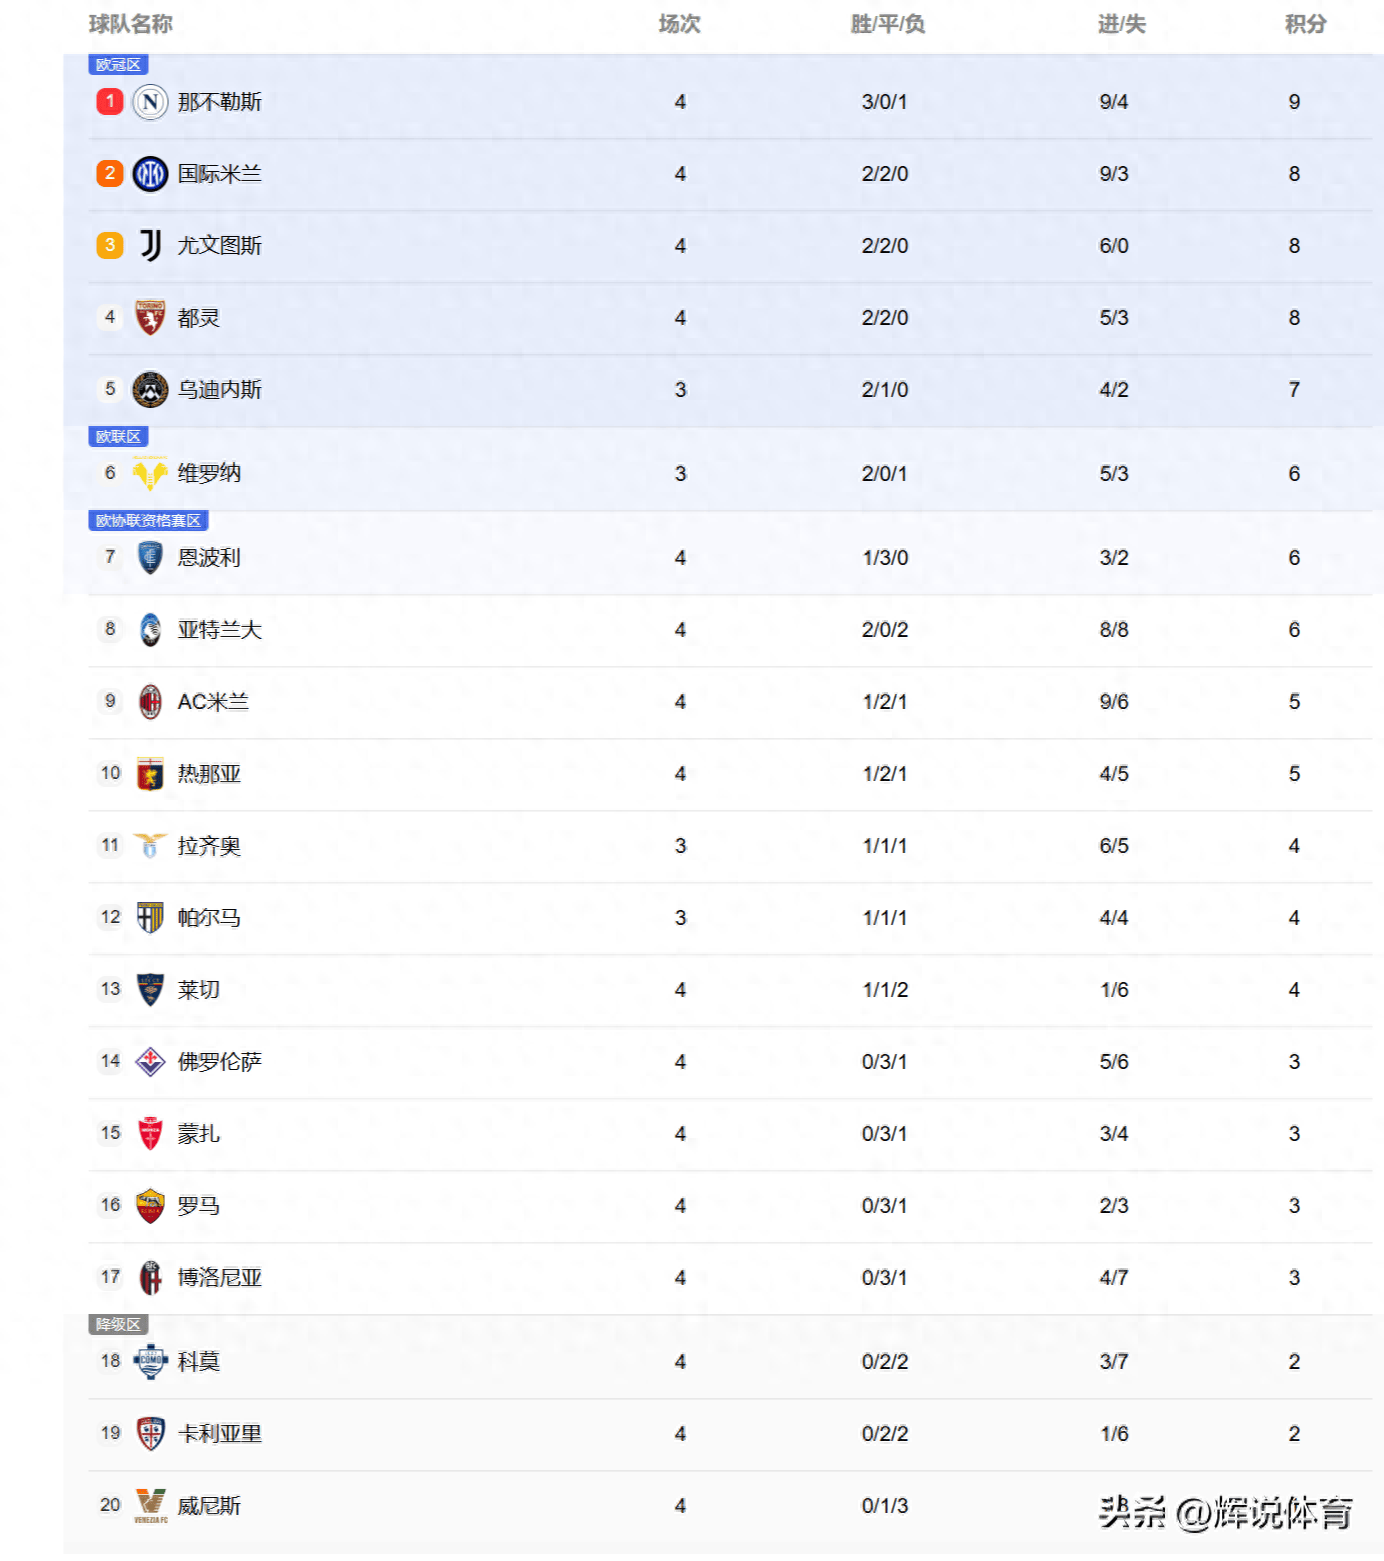Click the 胜/平/负 column header
1384x1561 pixels.
pos(887,24)
